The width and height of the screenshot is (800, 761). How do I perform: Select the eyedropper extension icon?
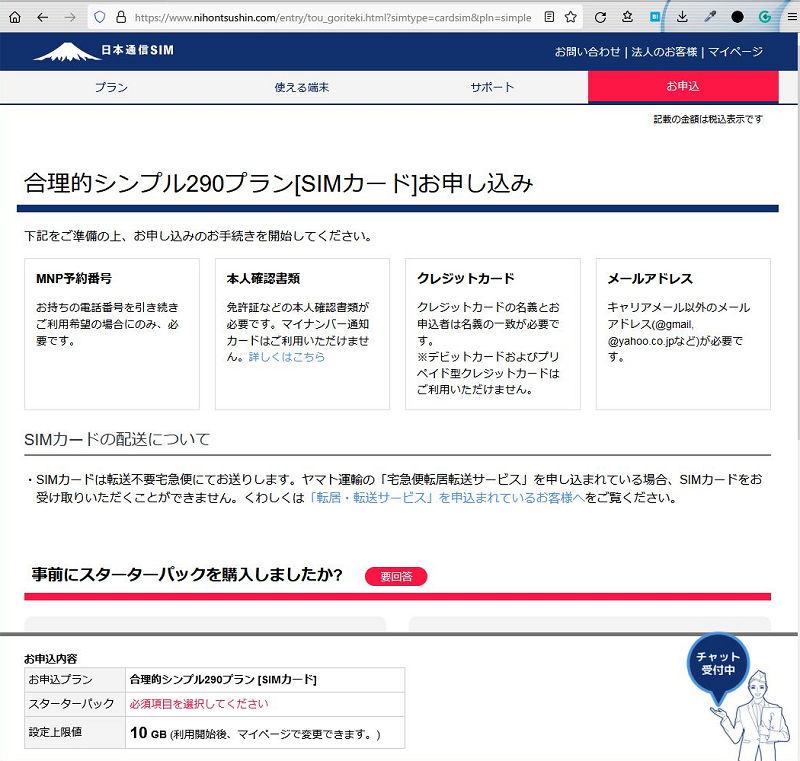tap(709, 16)
